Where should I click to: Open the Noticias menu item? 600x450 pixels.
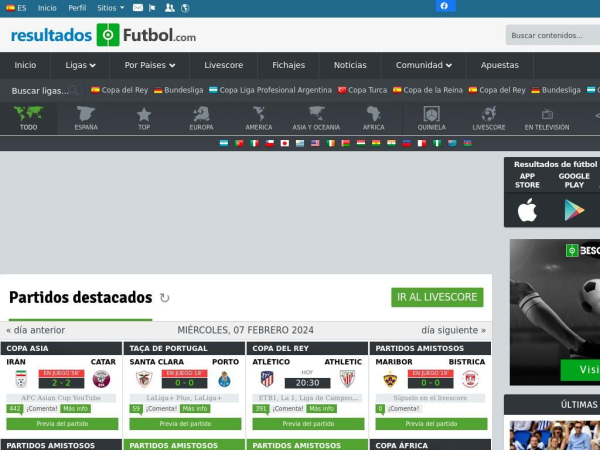pos(350,65)
